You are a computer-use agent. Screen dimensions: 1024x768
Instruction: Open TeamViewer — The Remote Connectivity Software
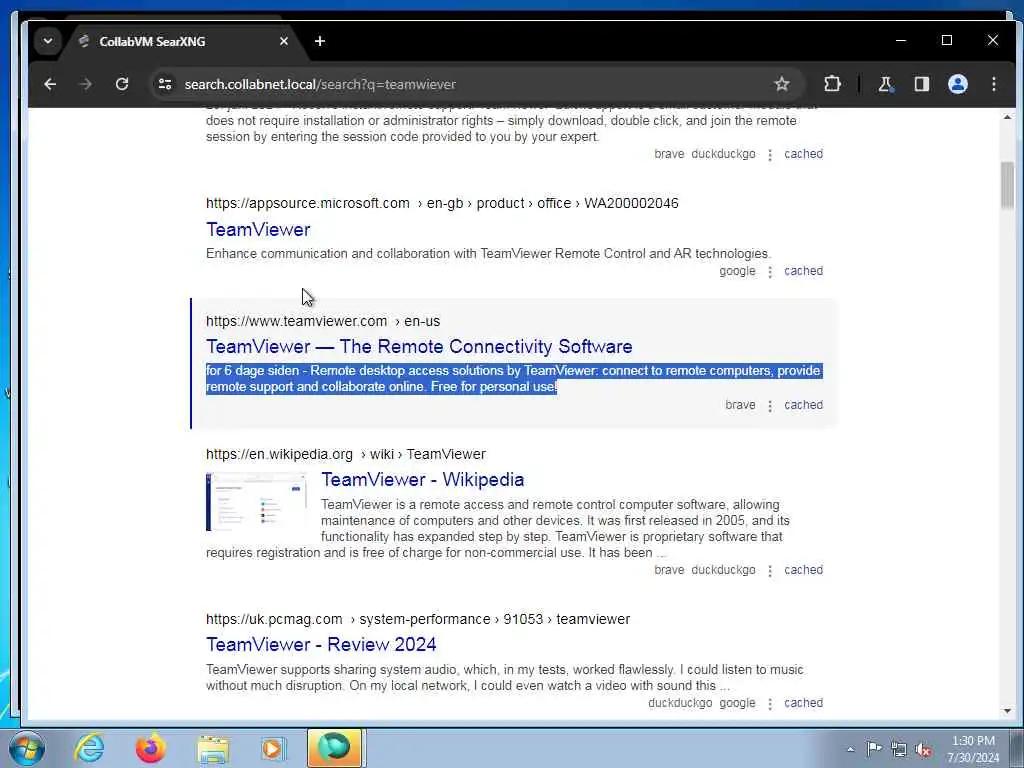tap(419, 347)
